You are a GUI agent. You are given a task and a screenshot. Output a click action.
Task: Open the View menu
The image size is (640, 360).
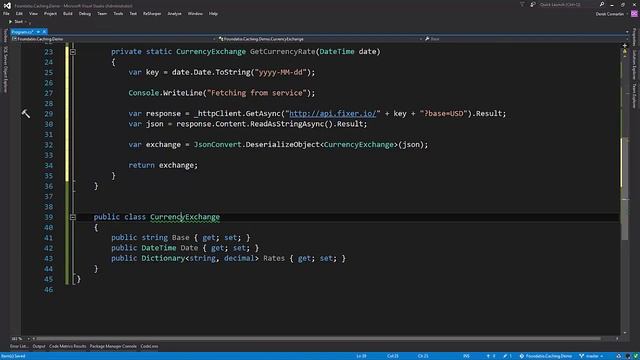[33, 13]
